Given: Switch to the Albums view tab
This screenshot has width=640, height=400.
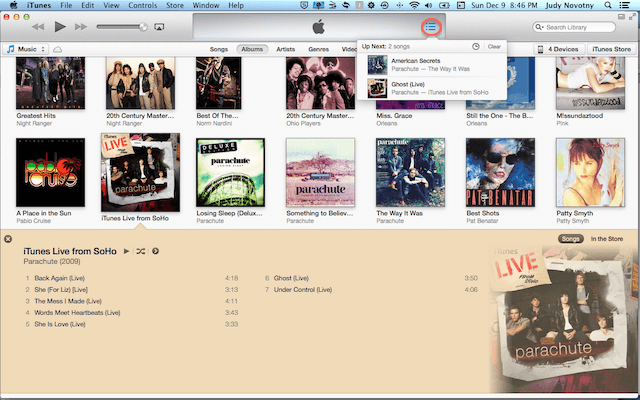Looking at the screenshot, I should pyautogui.click(x=252, y=49).
